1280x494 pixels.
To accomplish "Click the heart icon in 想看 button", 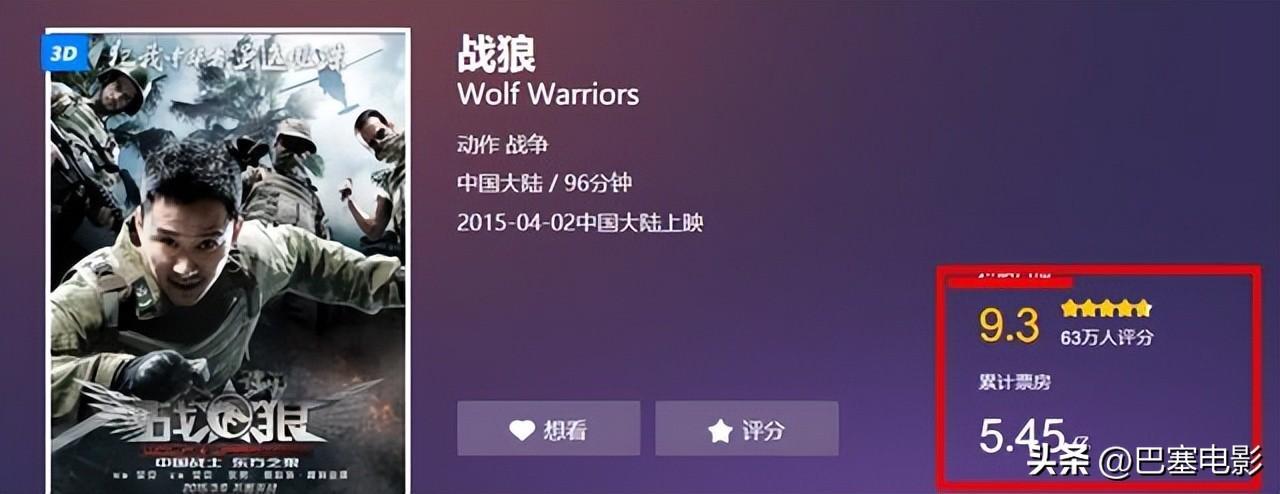I will coord(522,431).
